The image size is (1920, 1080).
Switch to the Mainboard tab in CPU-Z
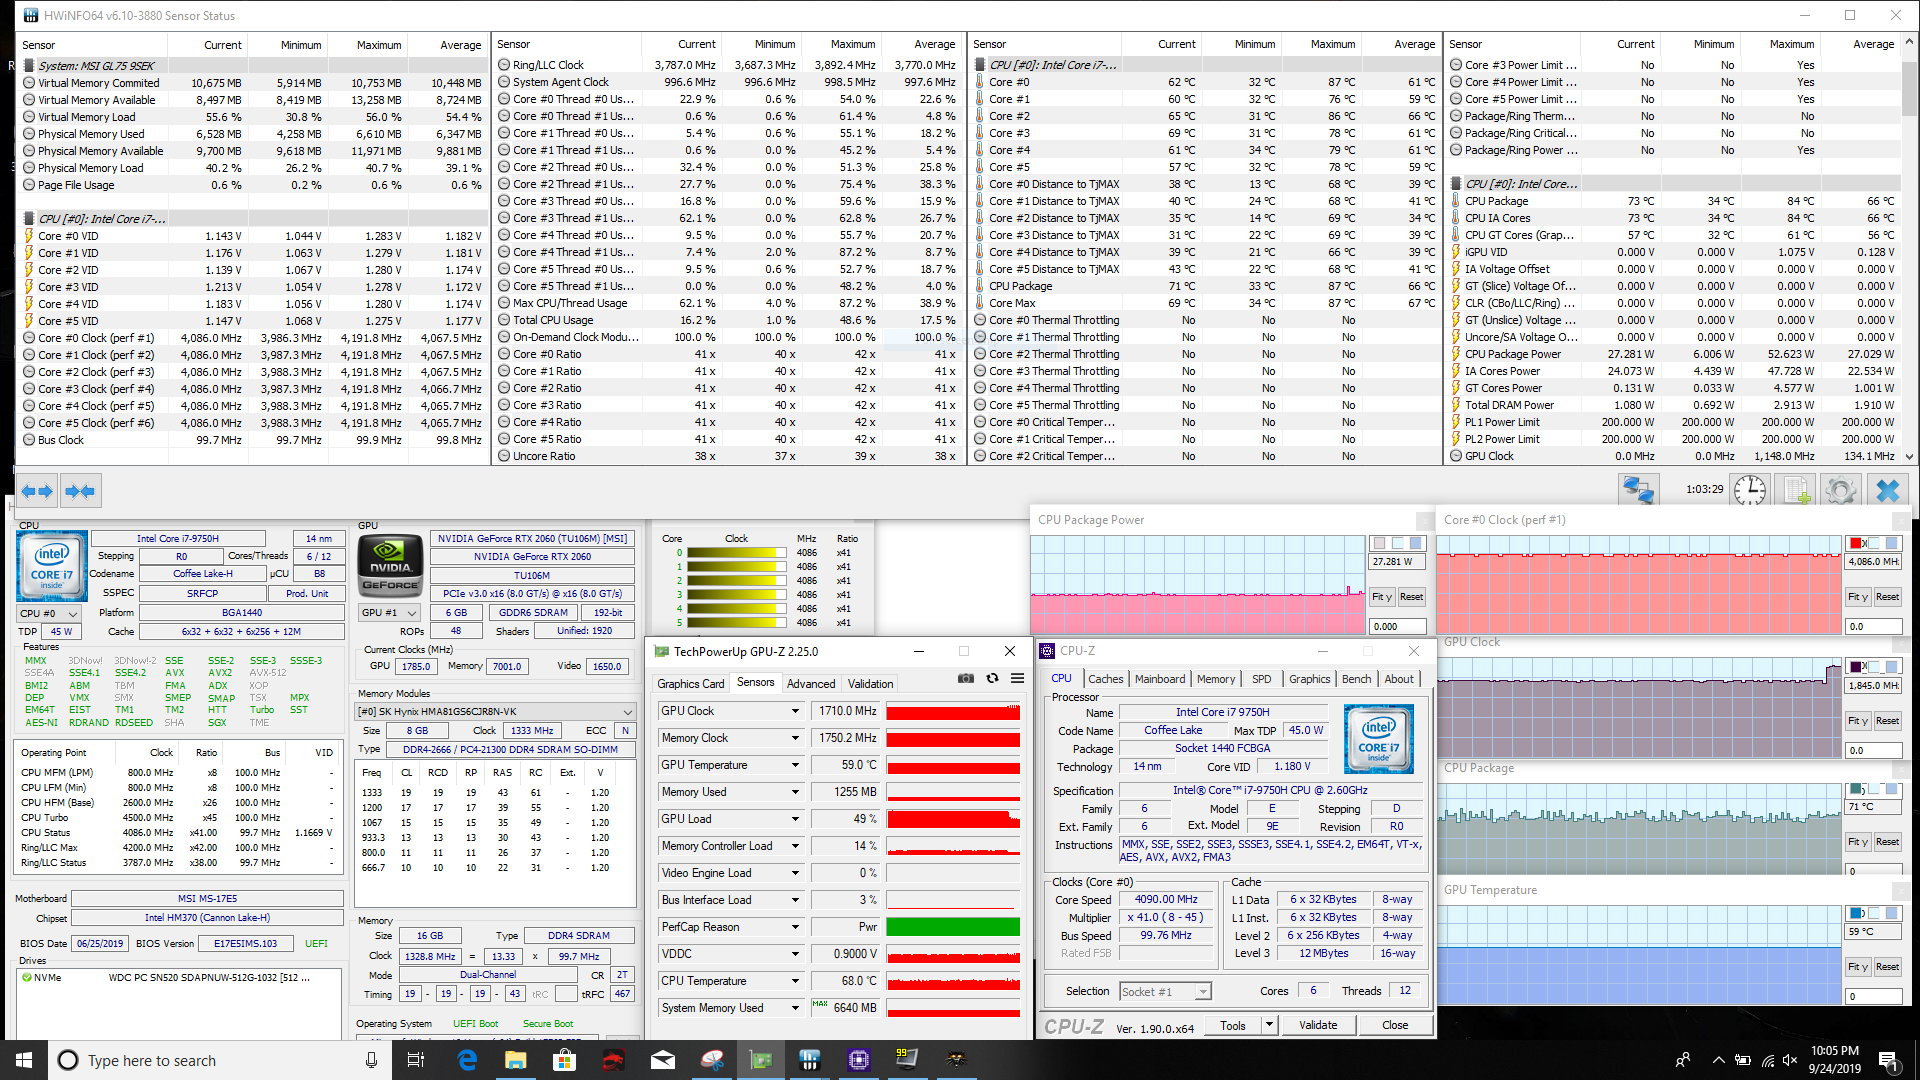point(1159,679)
